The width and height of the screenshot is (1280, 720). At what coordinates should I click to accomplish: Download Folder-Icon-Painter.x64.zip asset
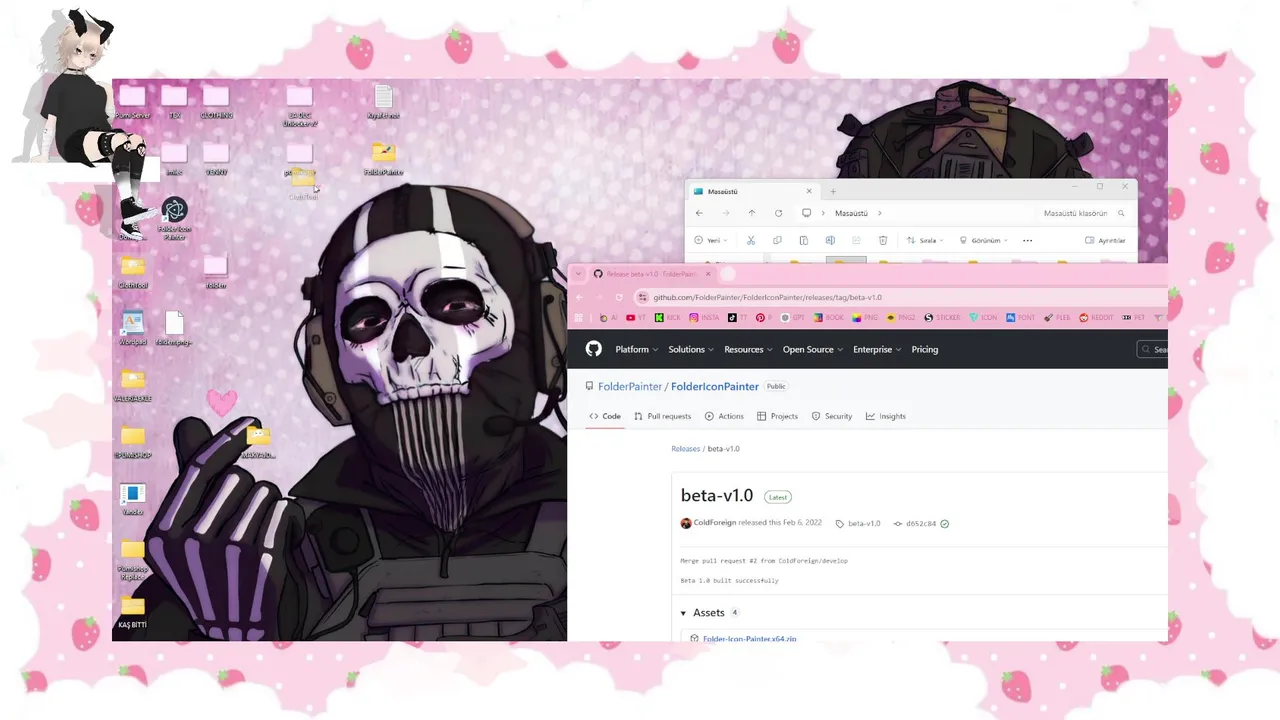point(749,638)
